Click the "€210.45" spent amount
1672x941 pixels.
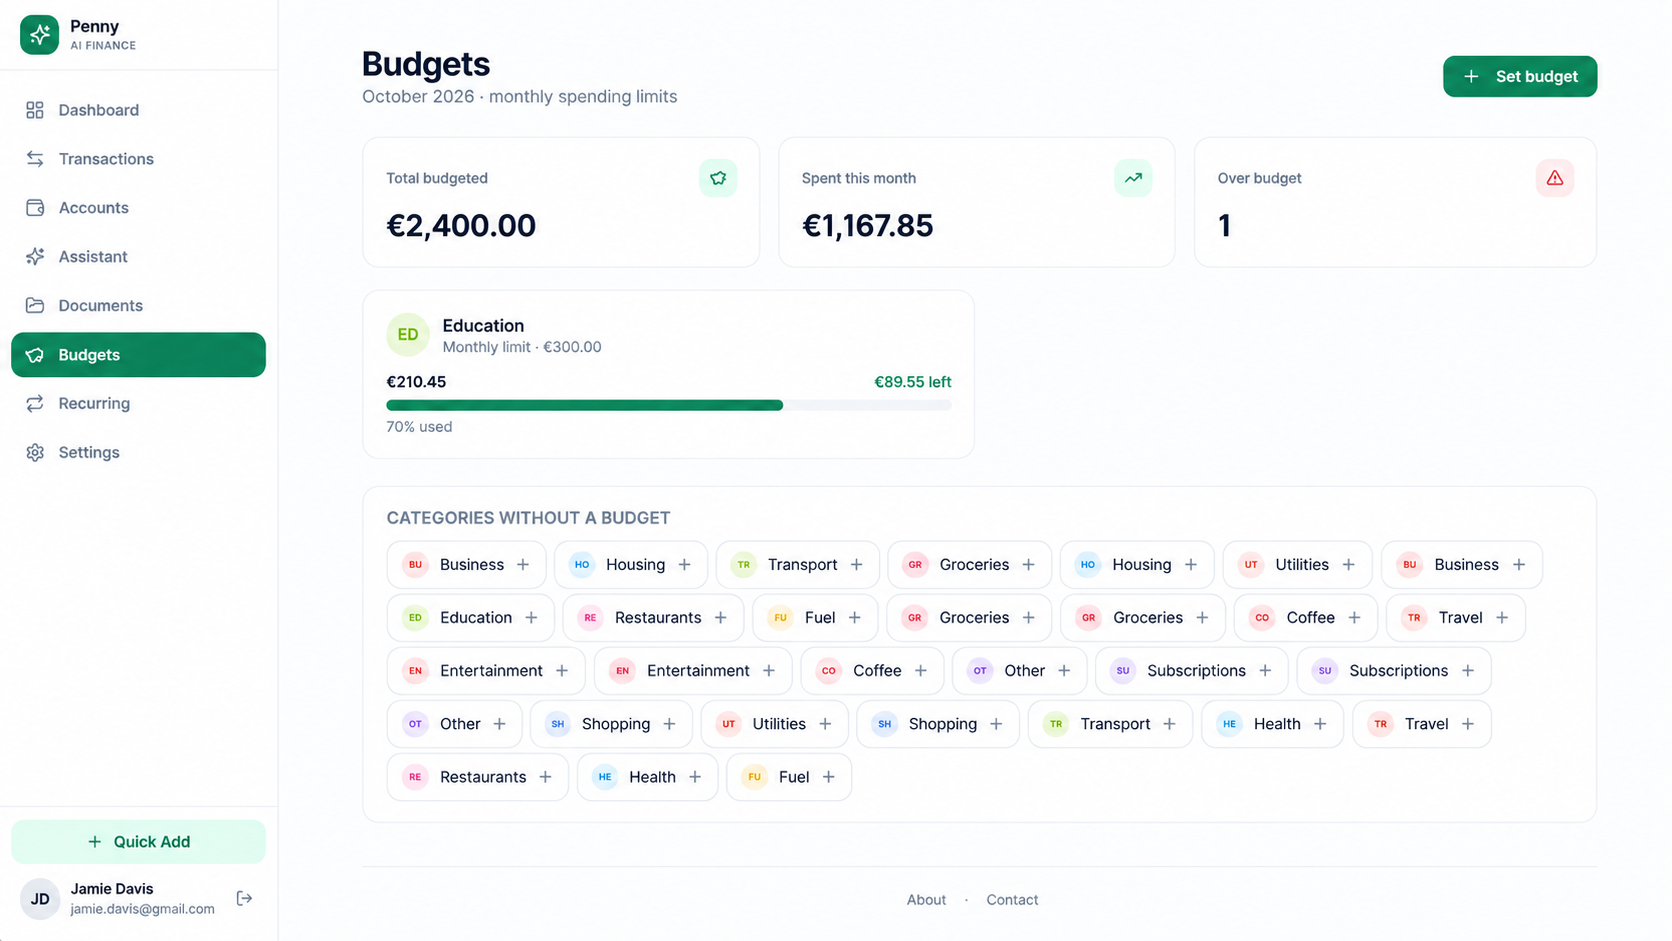click(416, 382)
